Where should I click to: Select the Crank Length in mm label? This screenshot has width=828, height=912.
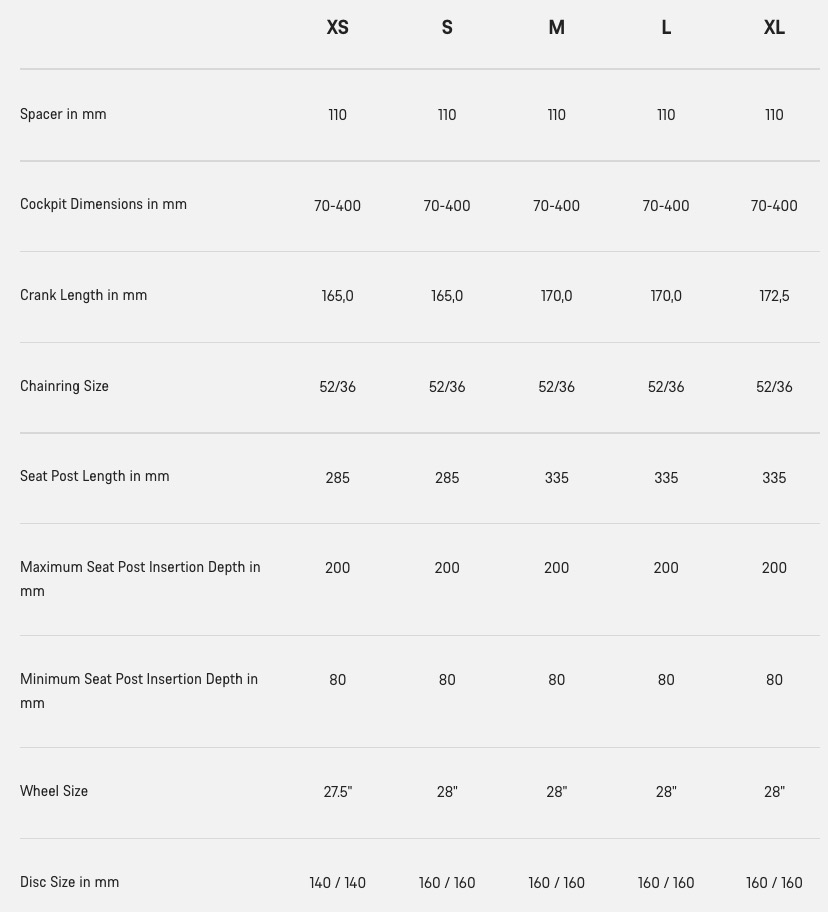pyautogui.click(x=84, y=295)
